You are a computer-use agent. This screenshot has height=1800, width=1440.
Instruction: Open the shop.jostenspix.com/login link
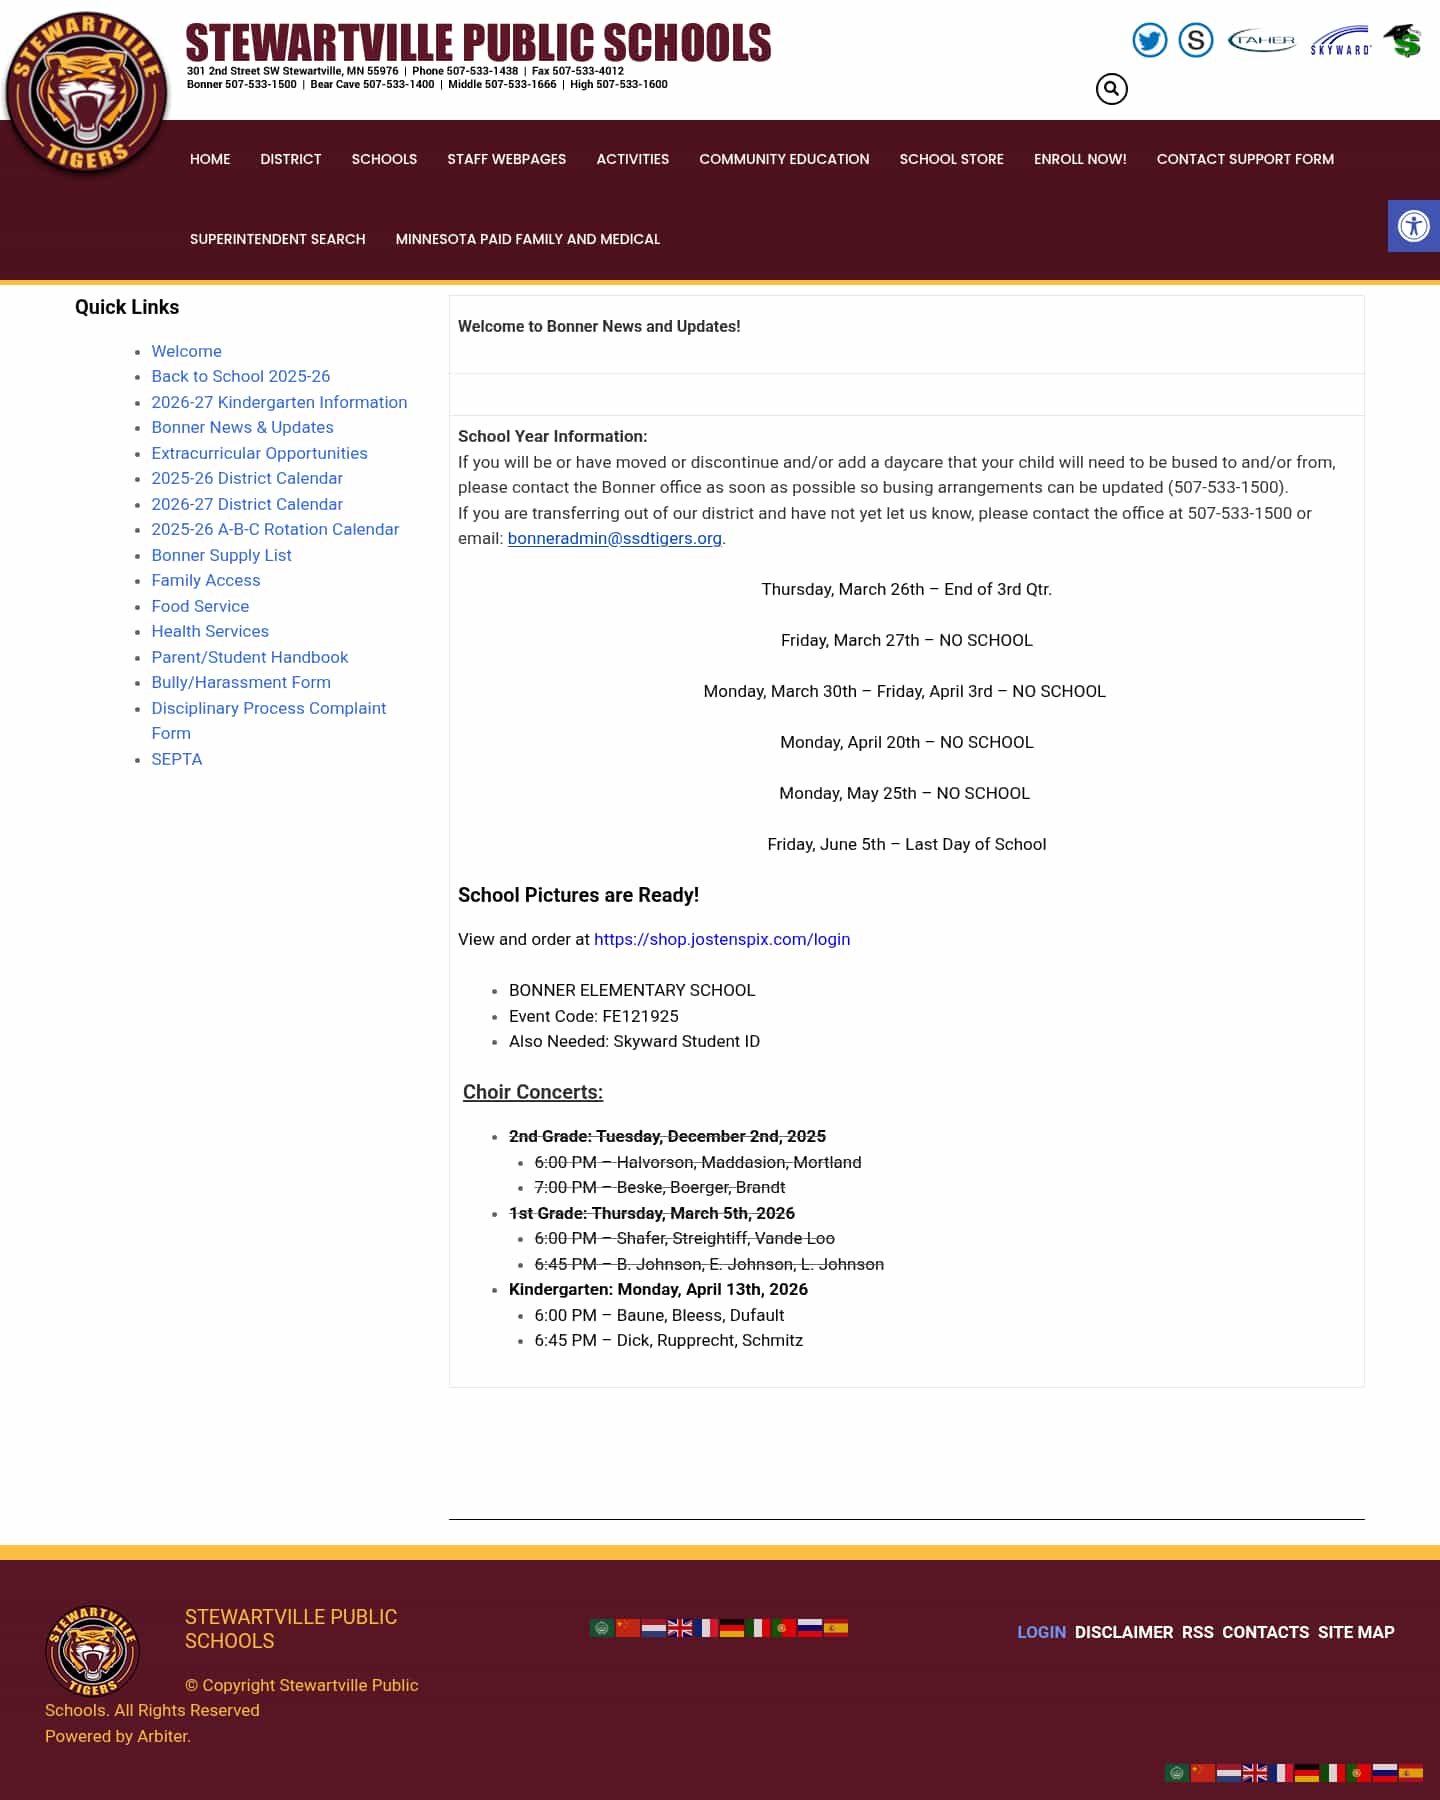coord(722,939)
